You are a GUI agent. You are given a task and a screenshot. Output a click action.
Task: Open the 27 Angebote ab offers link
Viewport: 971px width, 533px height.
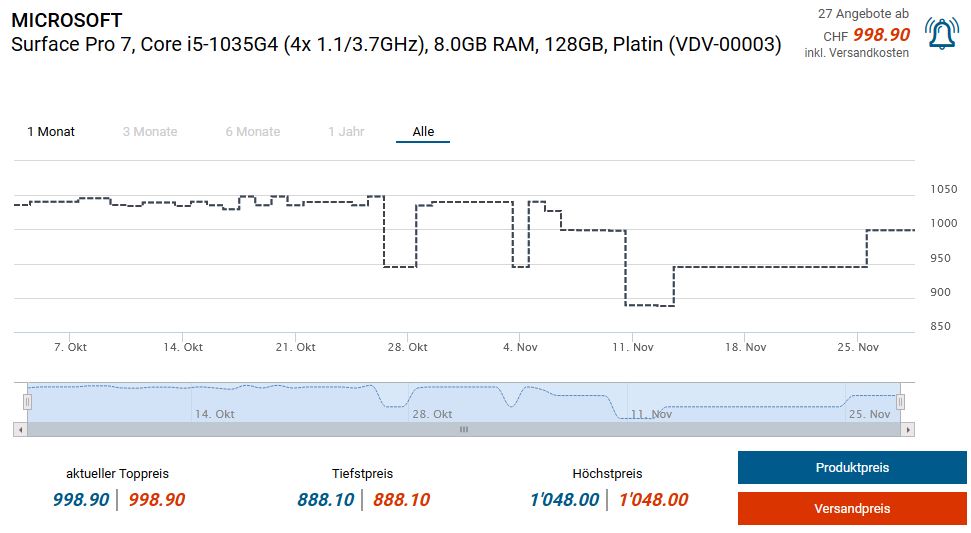tap(863, 14)
